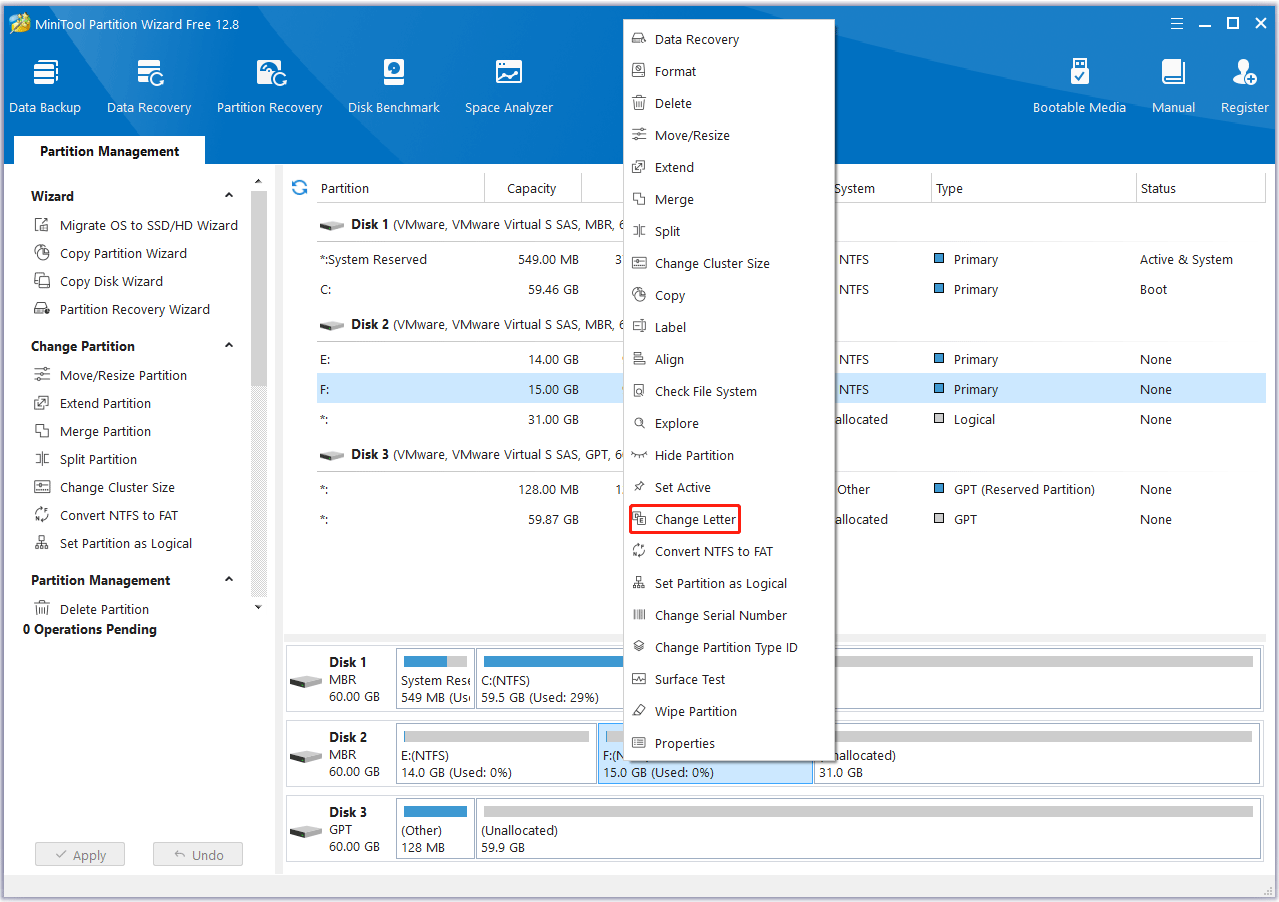This screenshot has height=902, width=1279.
Task: Collapse the Change Partition section
Action: (228, 346)
